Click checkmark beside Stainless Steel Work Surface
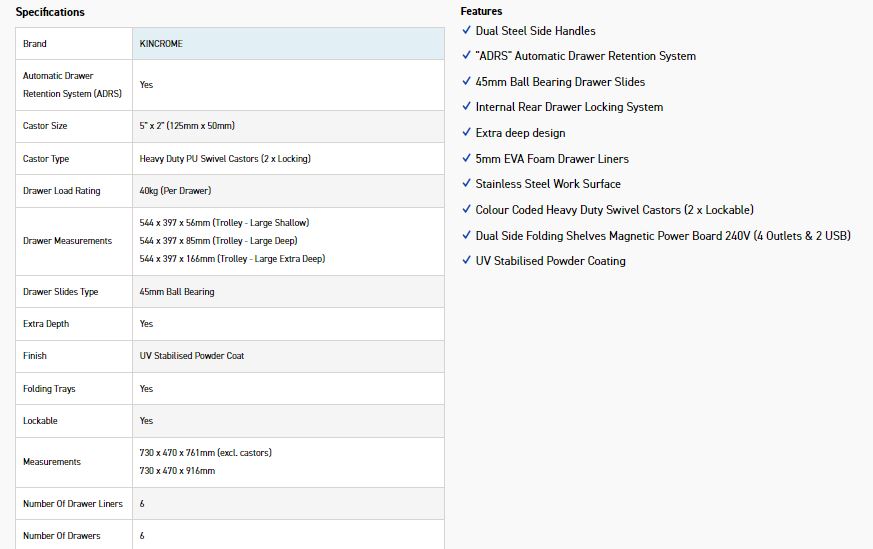The width and height of the screenshot is (873, 549). coord(466,183)
